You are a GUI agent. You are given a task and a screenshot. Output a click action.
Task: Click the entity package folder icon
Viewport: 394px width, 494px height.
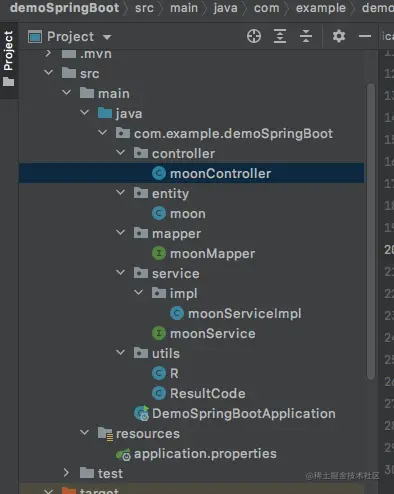tap(141, 193)
